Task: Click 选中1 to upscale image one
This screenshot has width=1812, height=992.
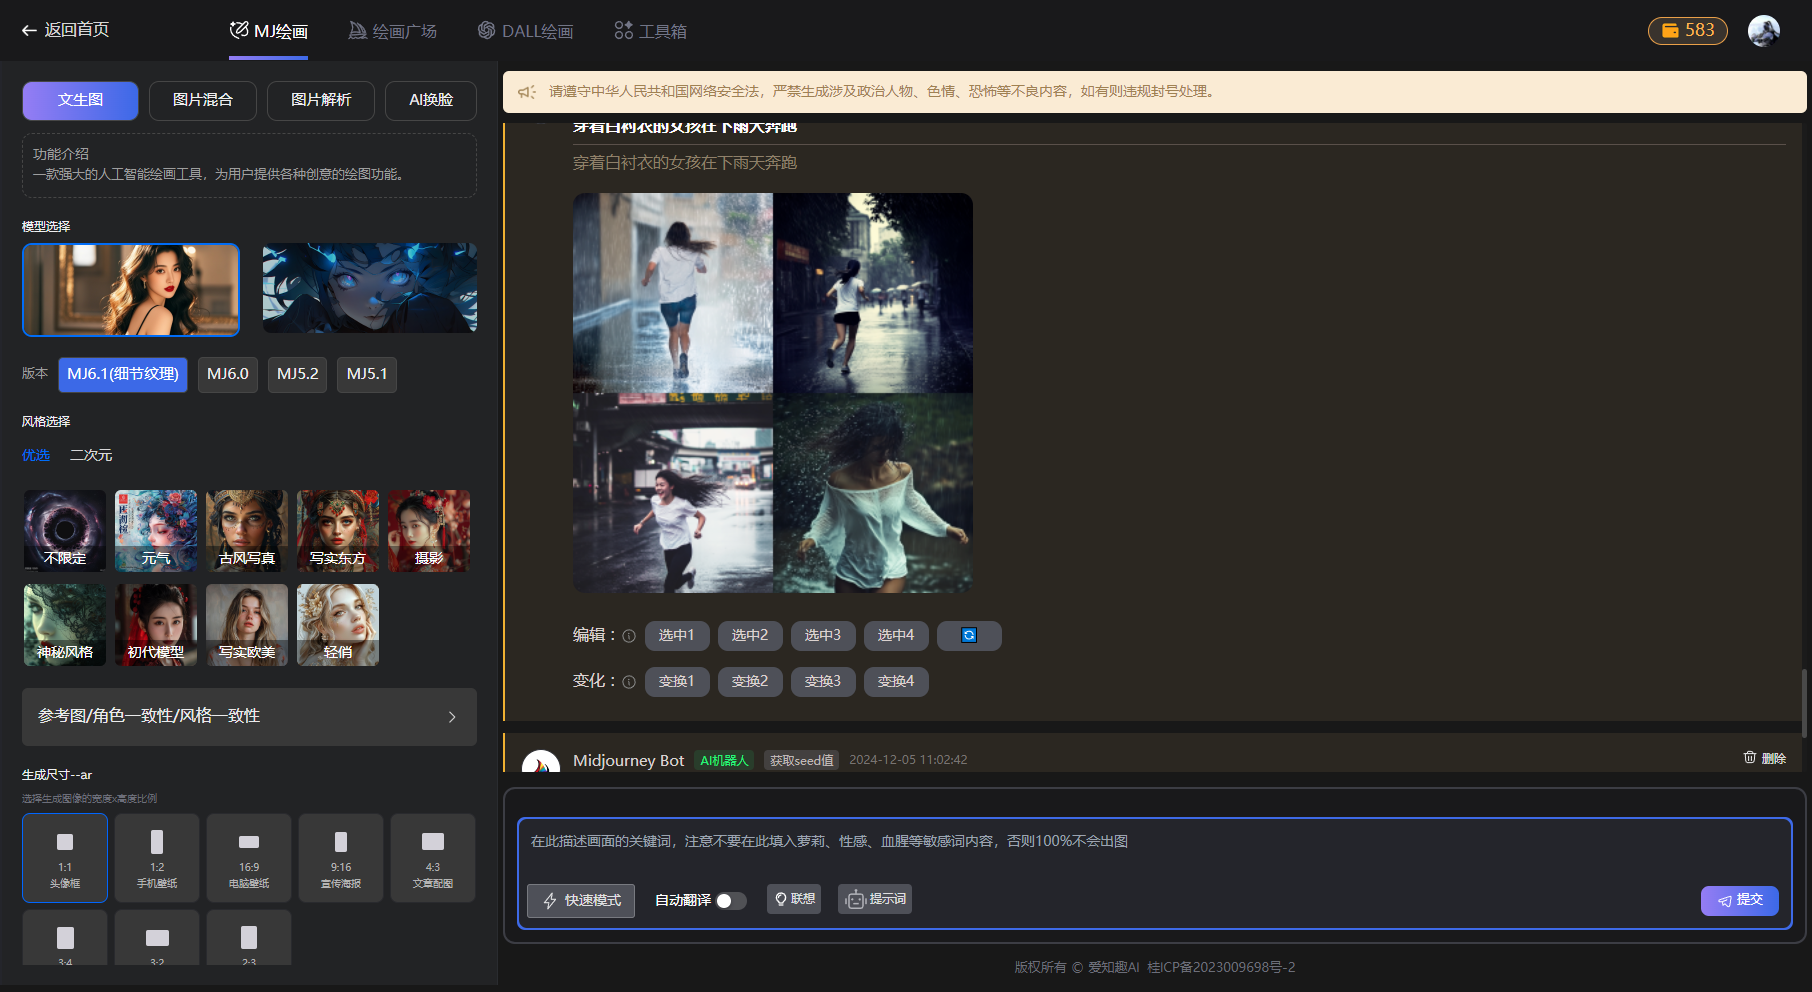Action: pos(677,636)
